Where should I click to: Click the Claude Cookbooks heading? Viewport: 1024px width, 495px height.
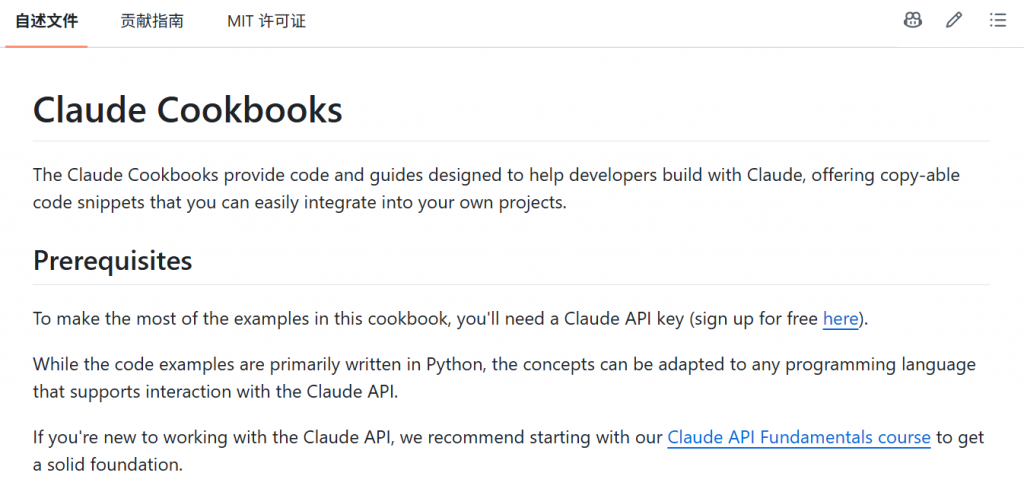188,110
